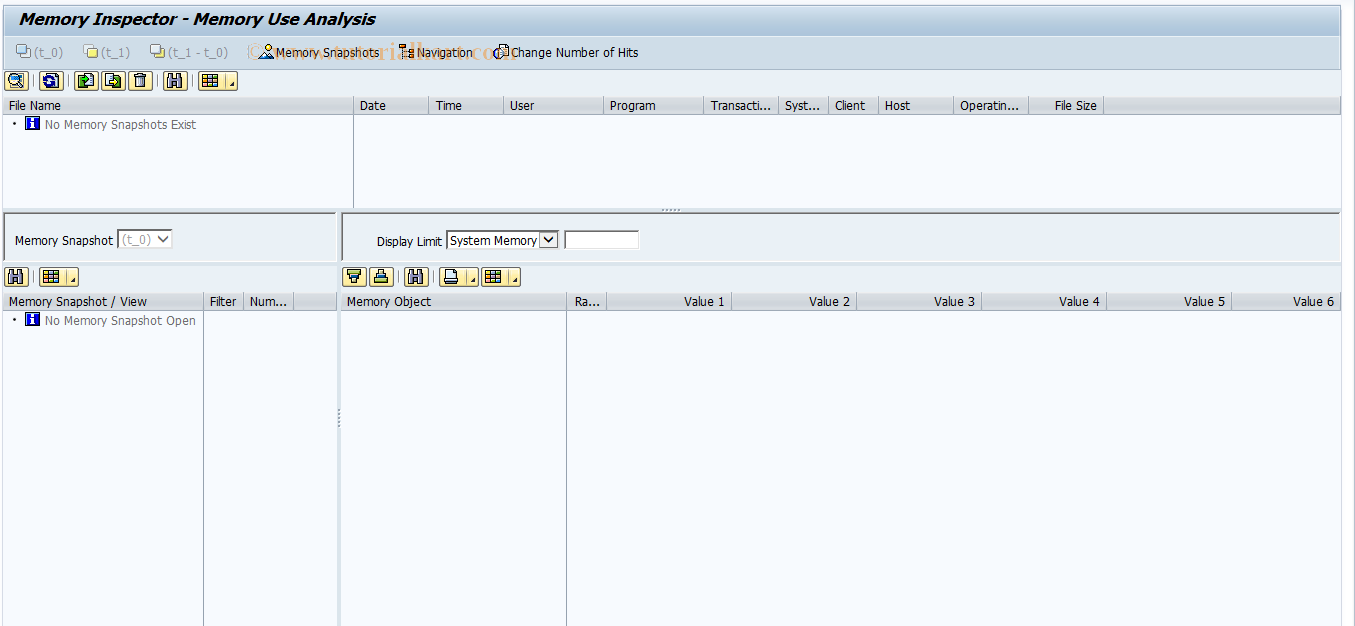Select No Memory Snapshot Open tree item

[x=120, y=321]
